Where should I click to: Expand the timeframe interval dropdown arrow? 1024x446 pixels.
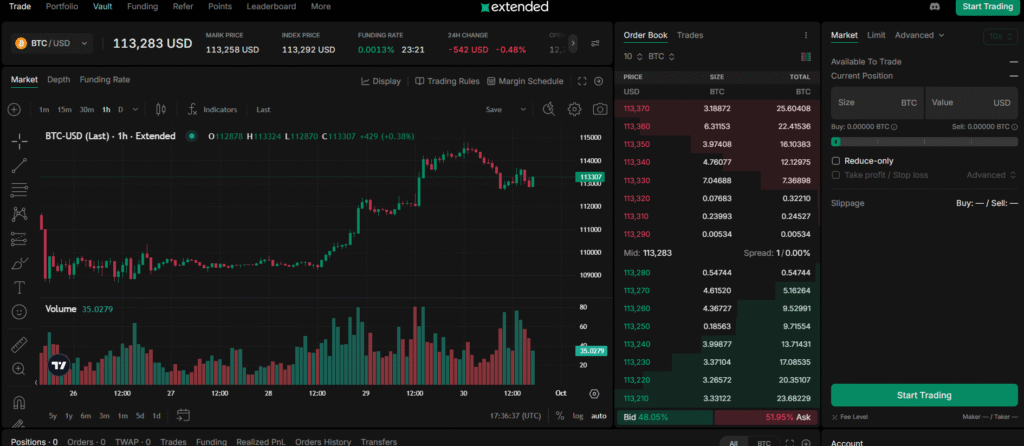point(135,110)
